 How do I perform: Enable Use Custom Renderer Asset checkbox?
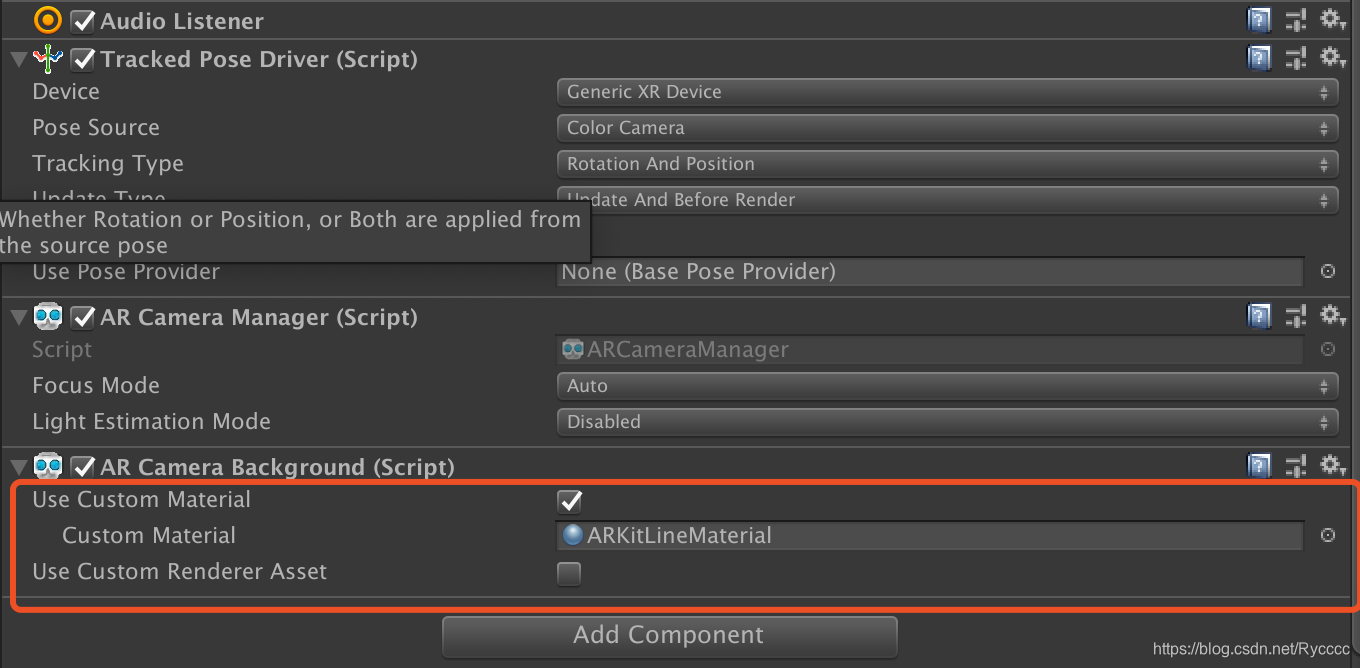coord(569,573)
